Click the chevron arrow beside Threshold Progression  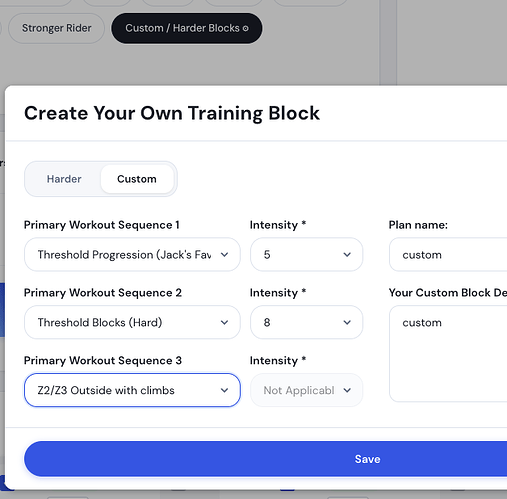coord(225,255)
